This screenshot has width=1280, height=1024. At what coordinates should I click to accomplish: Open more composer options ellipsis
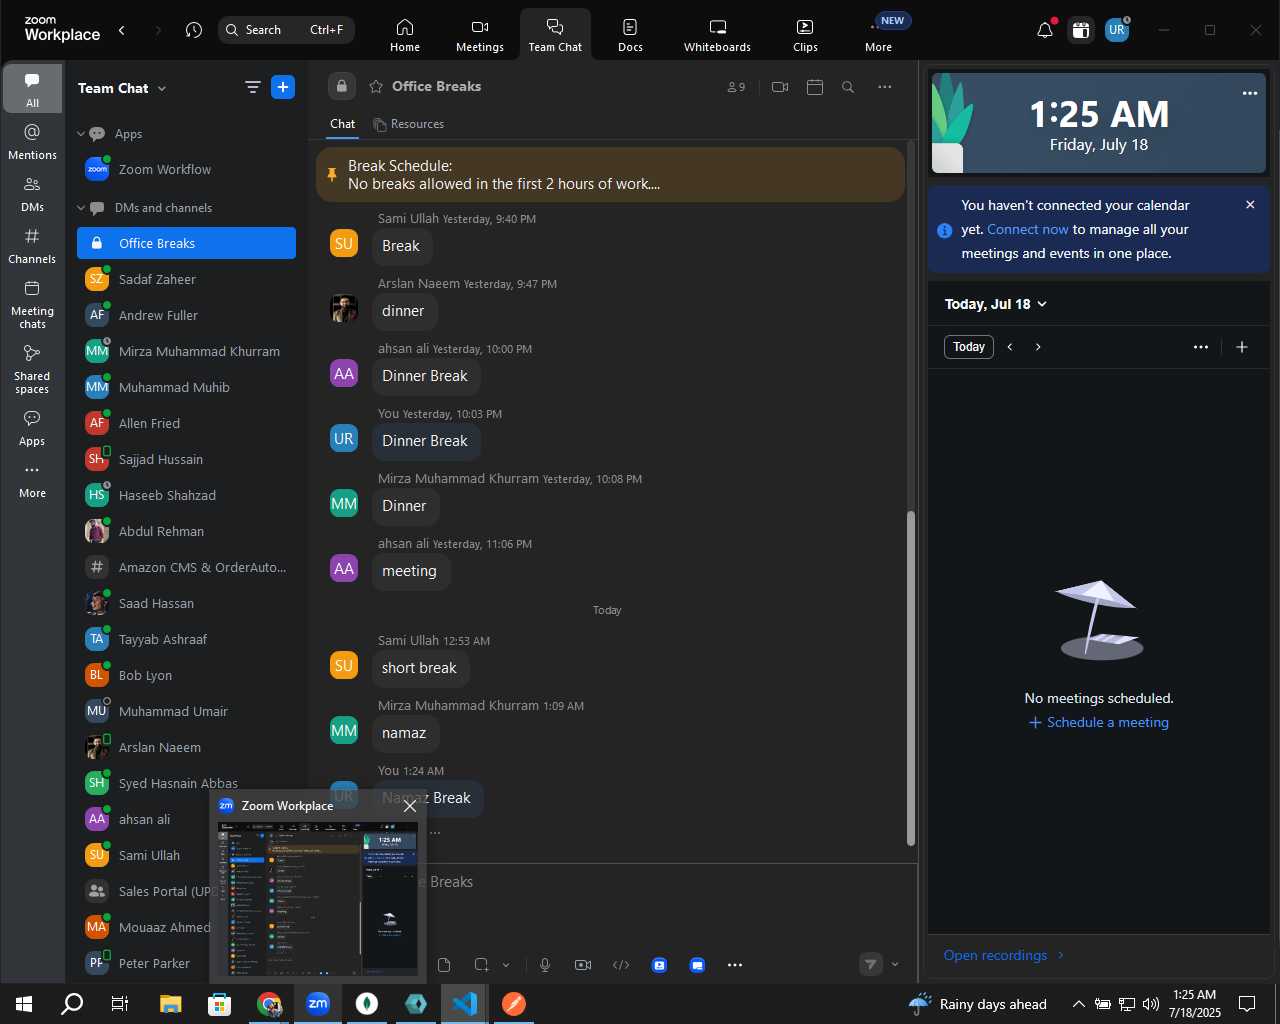point(735,965)
